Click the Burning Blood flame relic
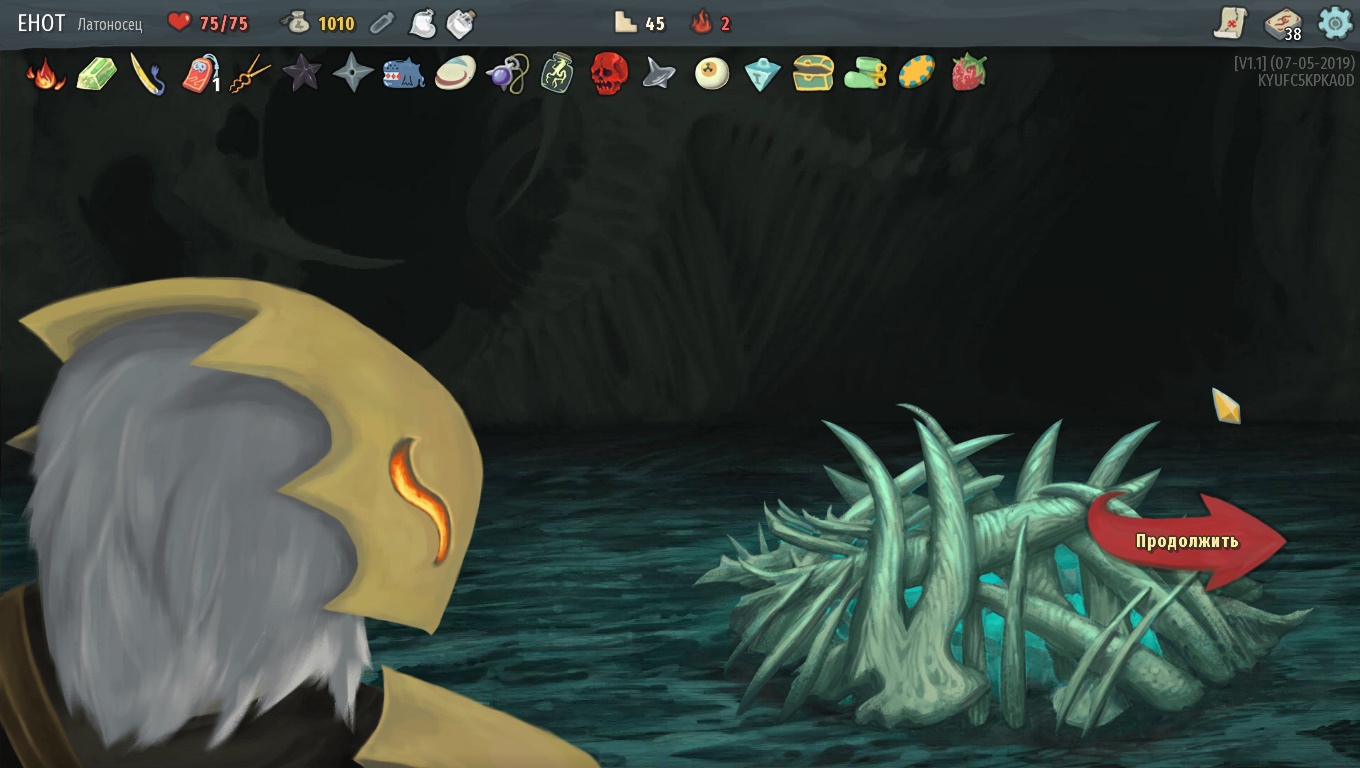Viewport: 1360px width, 768px height. pos(45,73)
